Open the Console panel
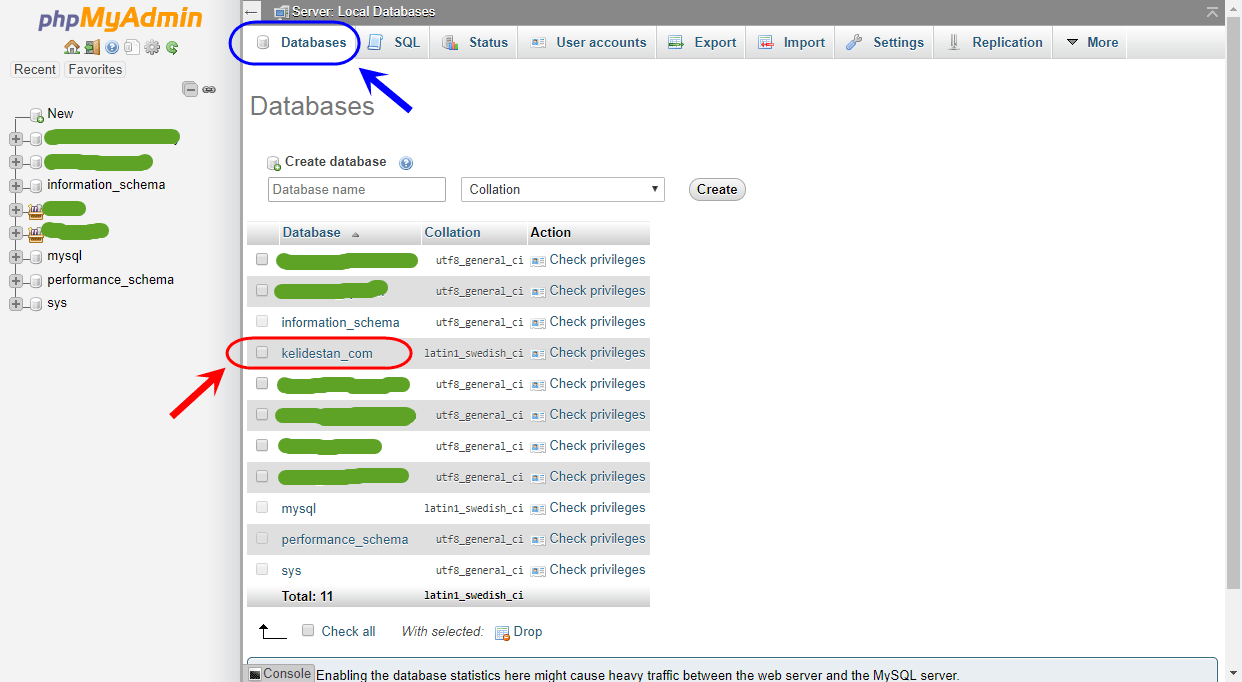This screenshot has width=1242, height=682. click(281, 673)
